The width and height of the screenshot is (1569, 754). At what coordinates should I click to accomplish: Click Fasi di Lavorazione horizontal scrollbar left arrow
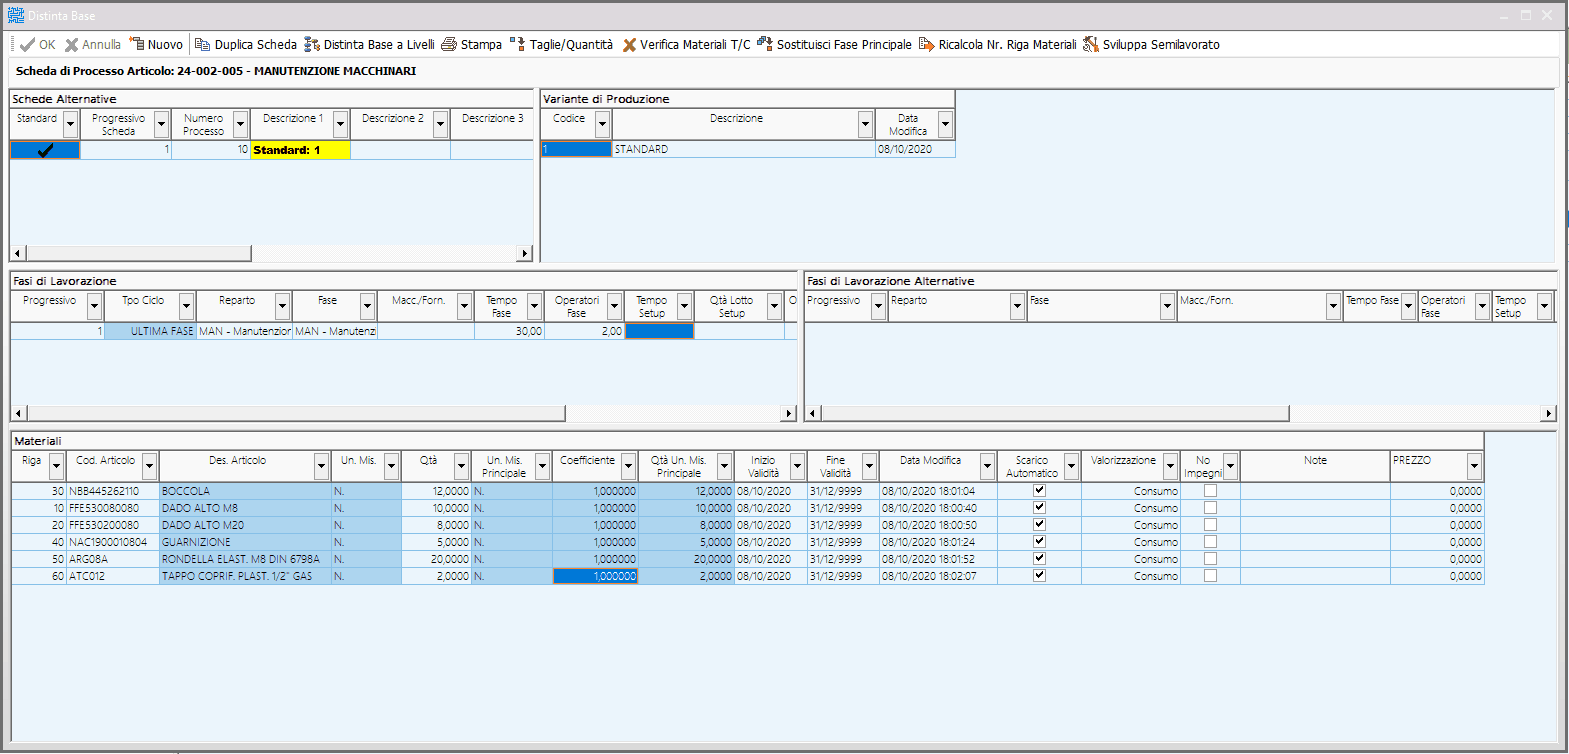coord(18,413)
